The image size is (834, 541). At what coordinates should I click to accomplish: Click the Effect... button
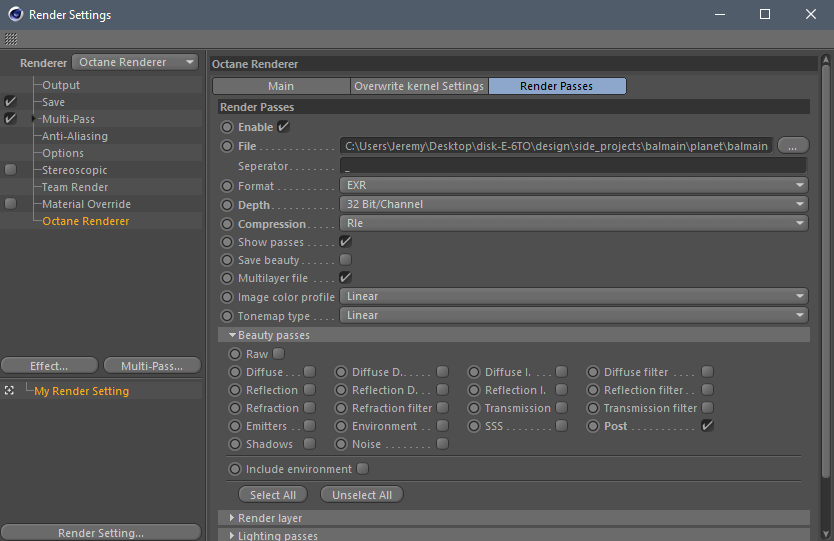[x=49, y=366]
